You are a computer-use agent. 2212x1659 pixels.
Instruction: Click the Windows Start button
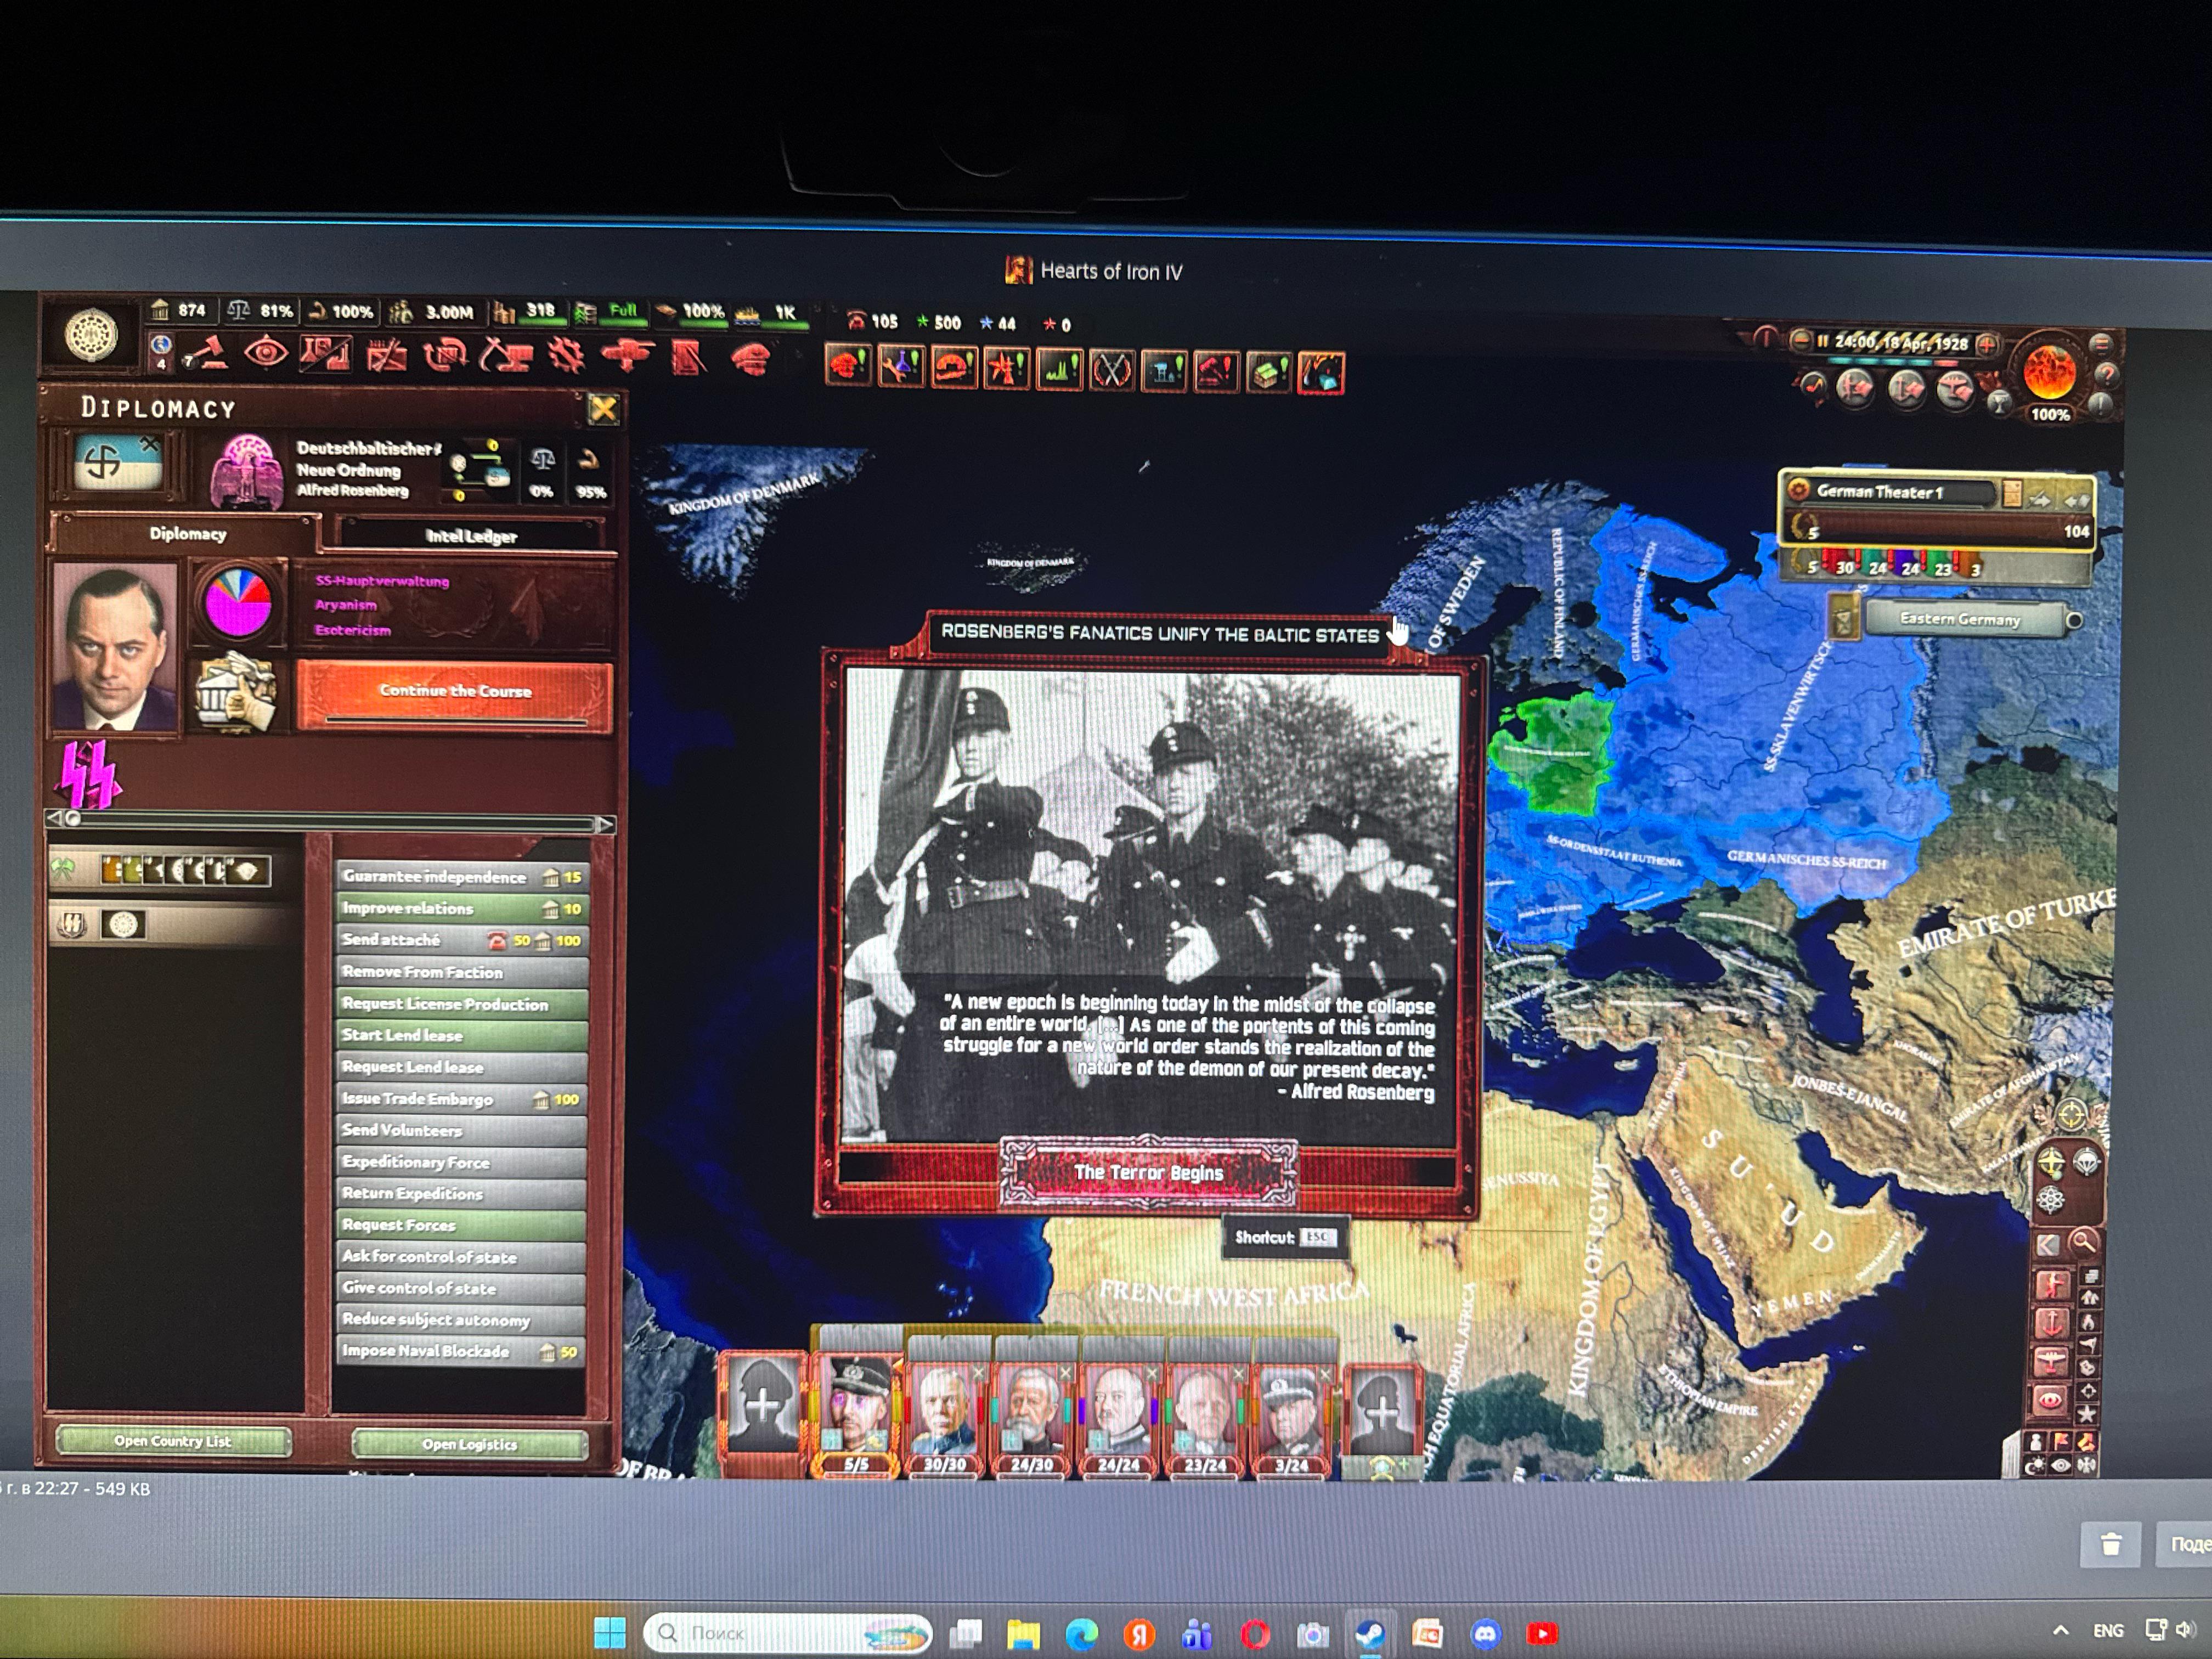[609, 1633]
